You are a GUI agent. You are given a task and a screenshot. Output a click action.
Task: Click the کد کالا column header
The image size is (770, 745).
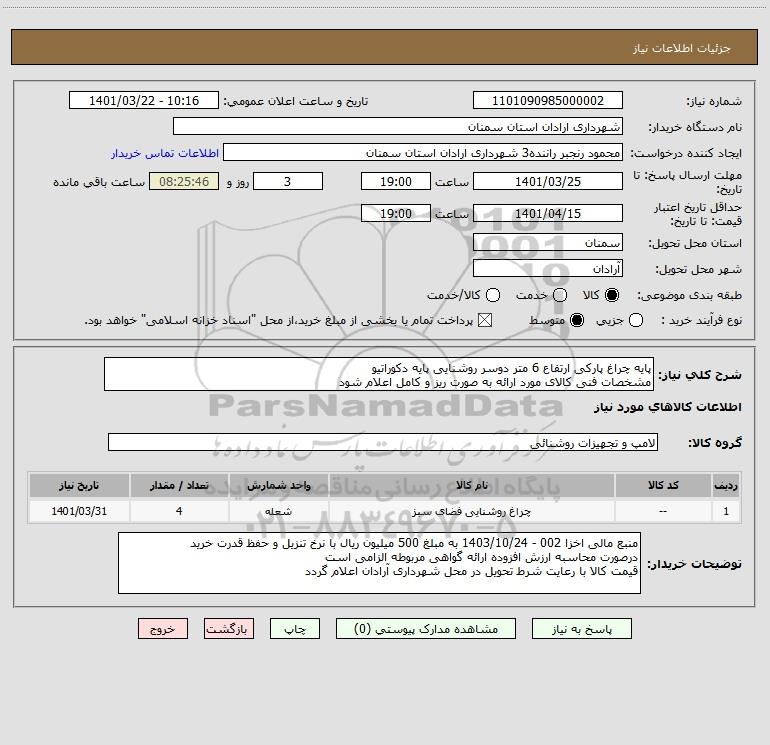coord(663,485)
